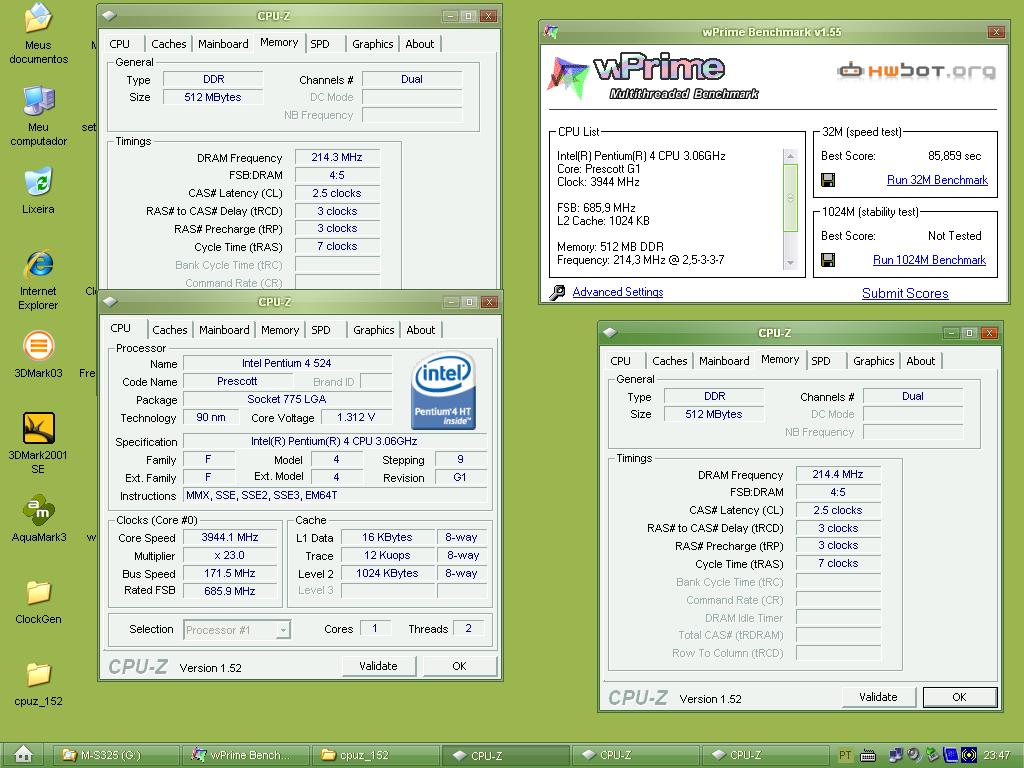Select Mainboard tab in CPU-Z processor window

click(224, 330)
